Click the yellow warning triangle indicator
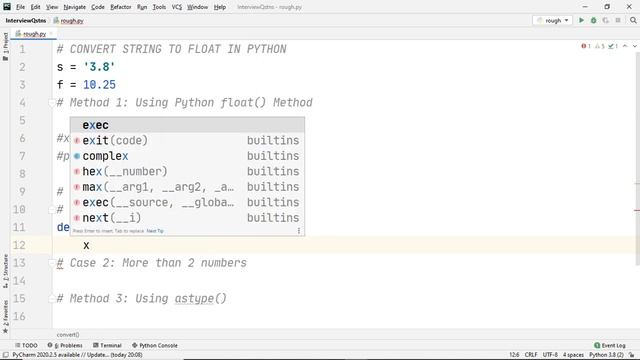The height and width of the screenshot is (360, 640). coord(599,46)
